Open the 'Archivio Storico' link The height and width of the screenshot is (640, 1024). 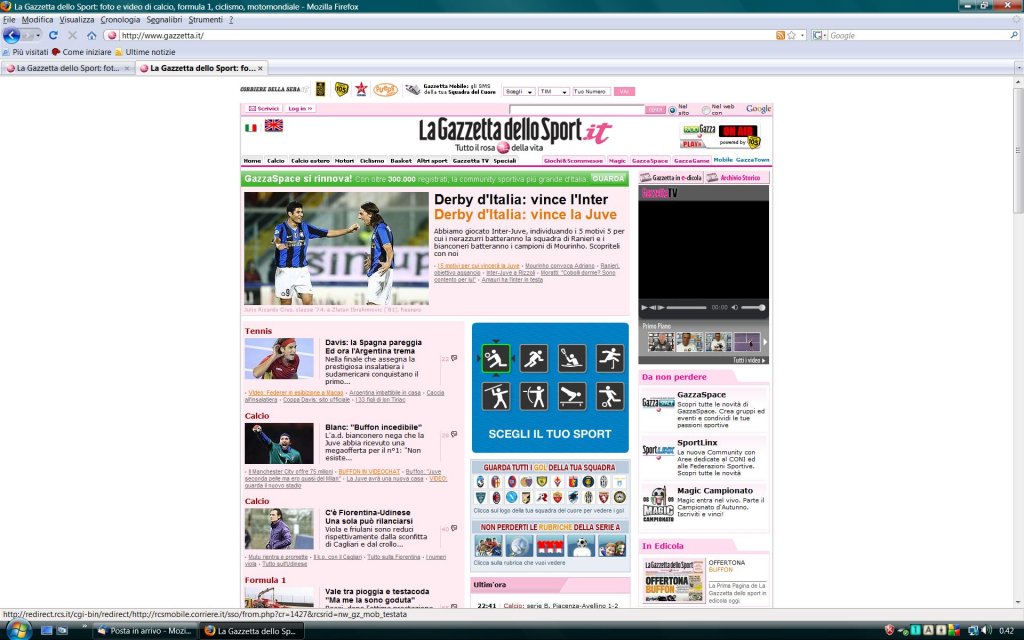tap(739, 178)
